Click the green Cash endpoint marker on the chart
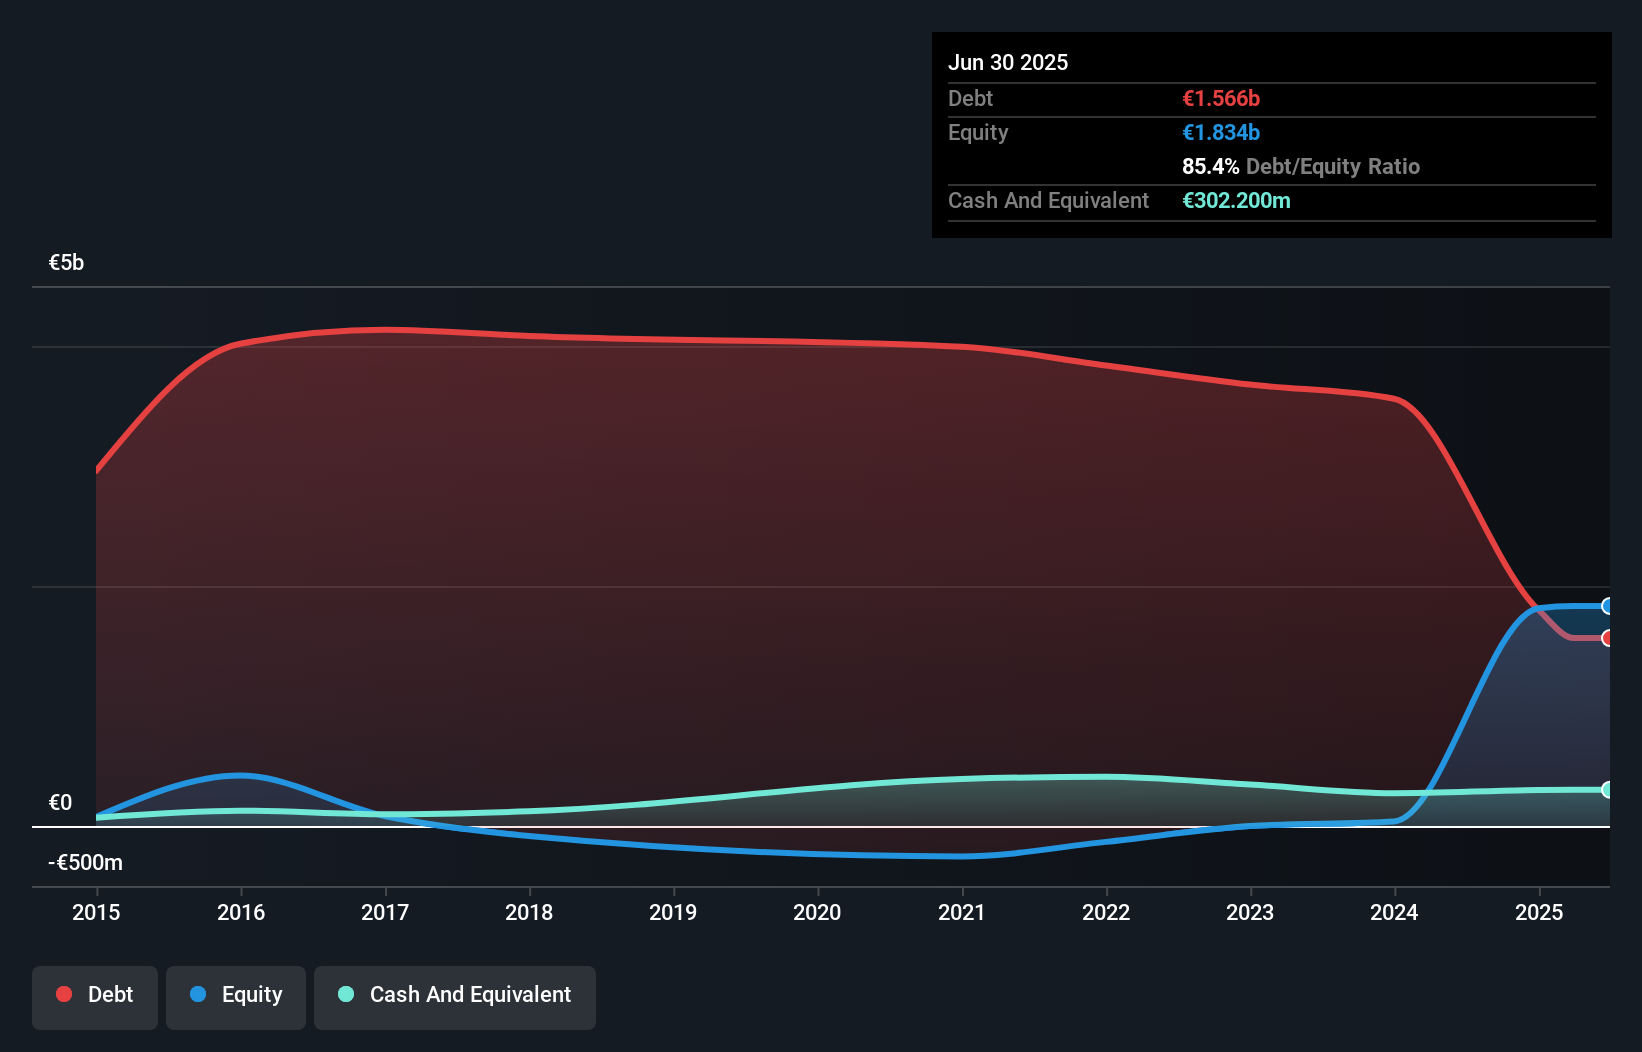 click(1607, 790)
